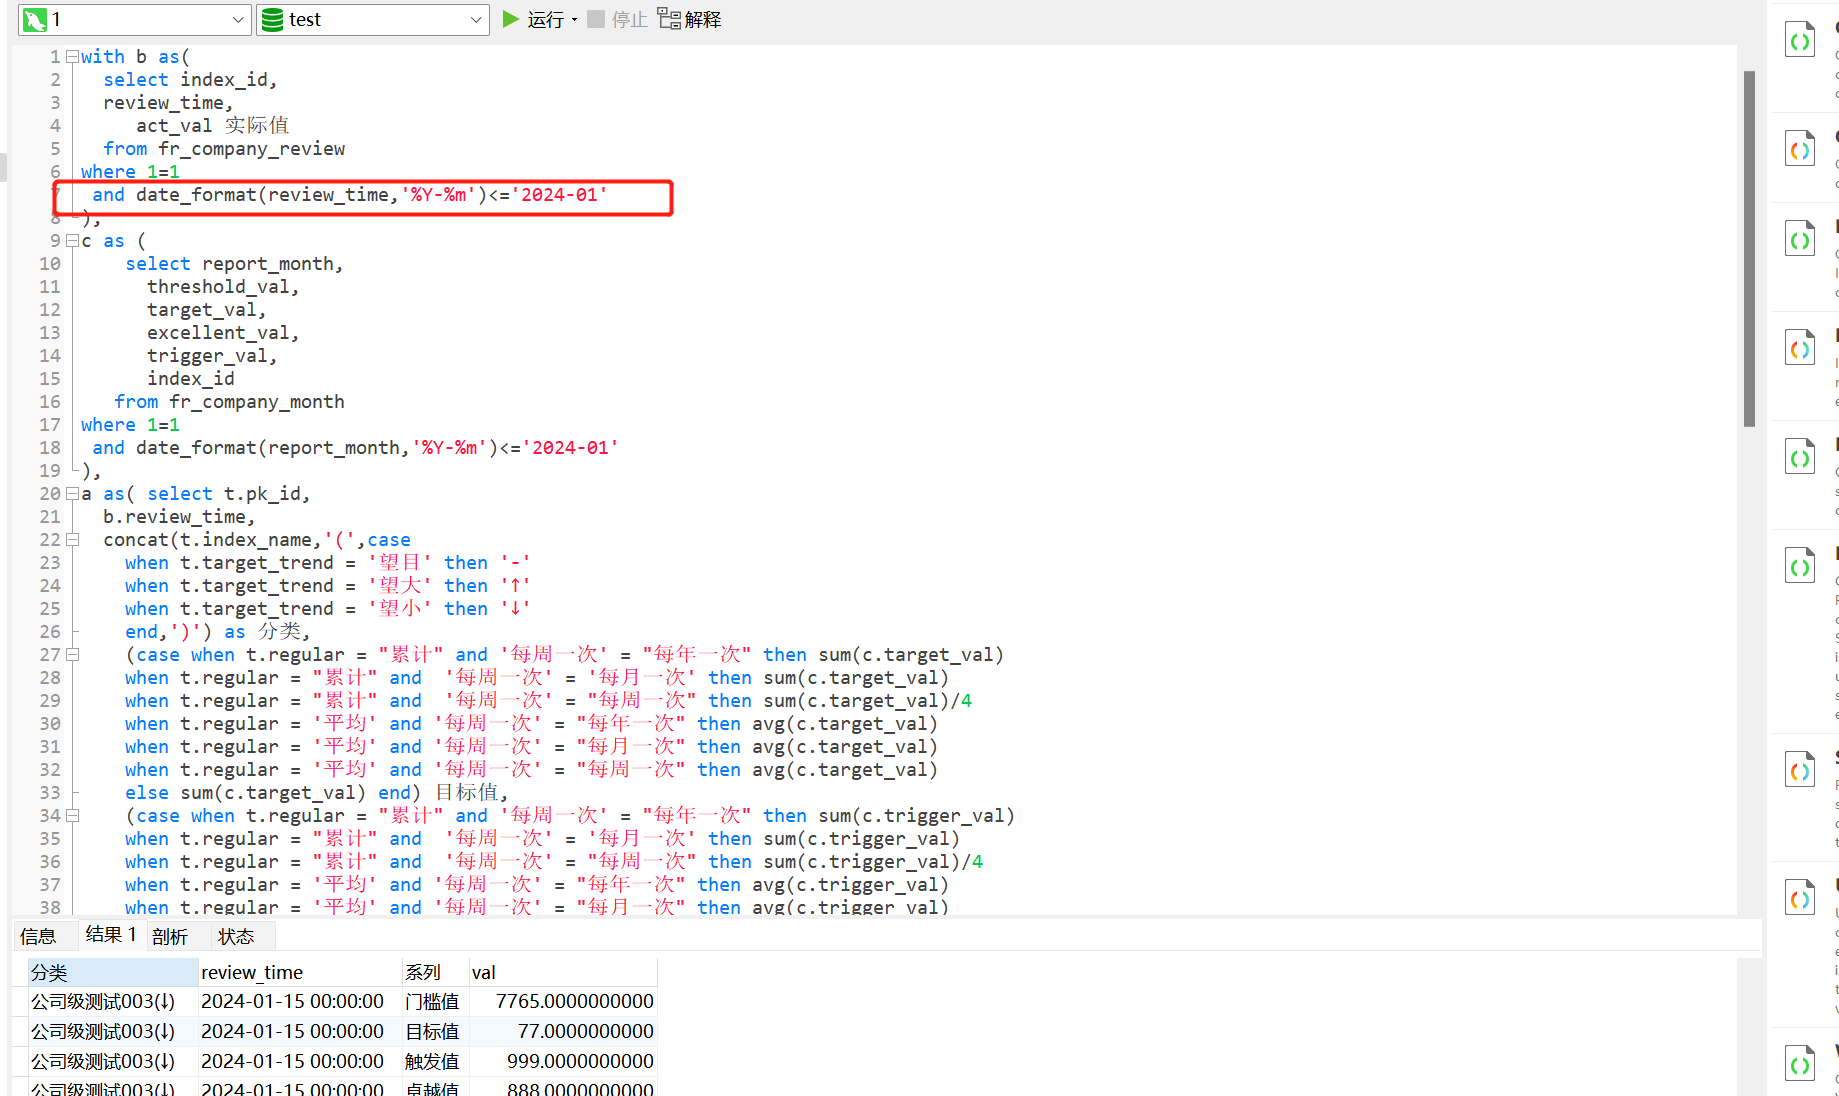Click line number 18 in the gutter

point(50,448)
